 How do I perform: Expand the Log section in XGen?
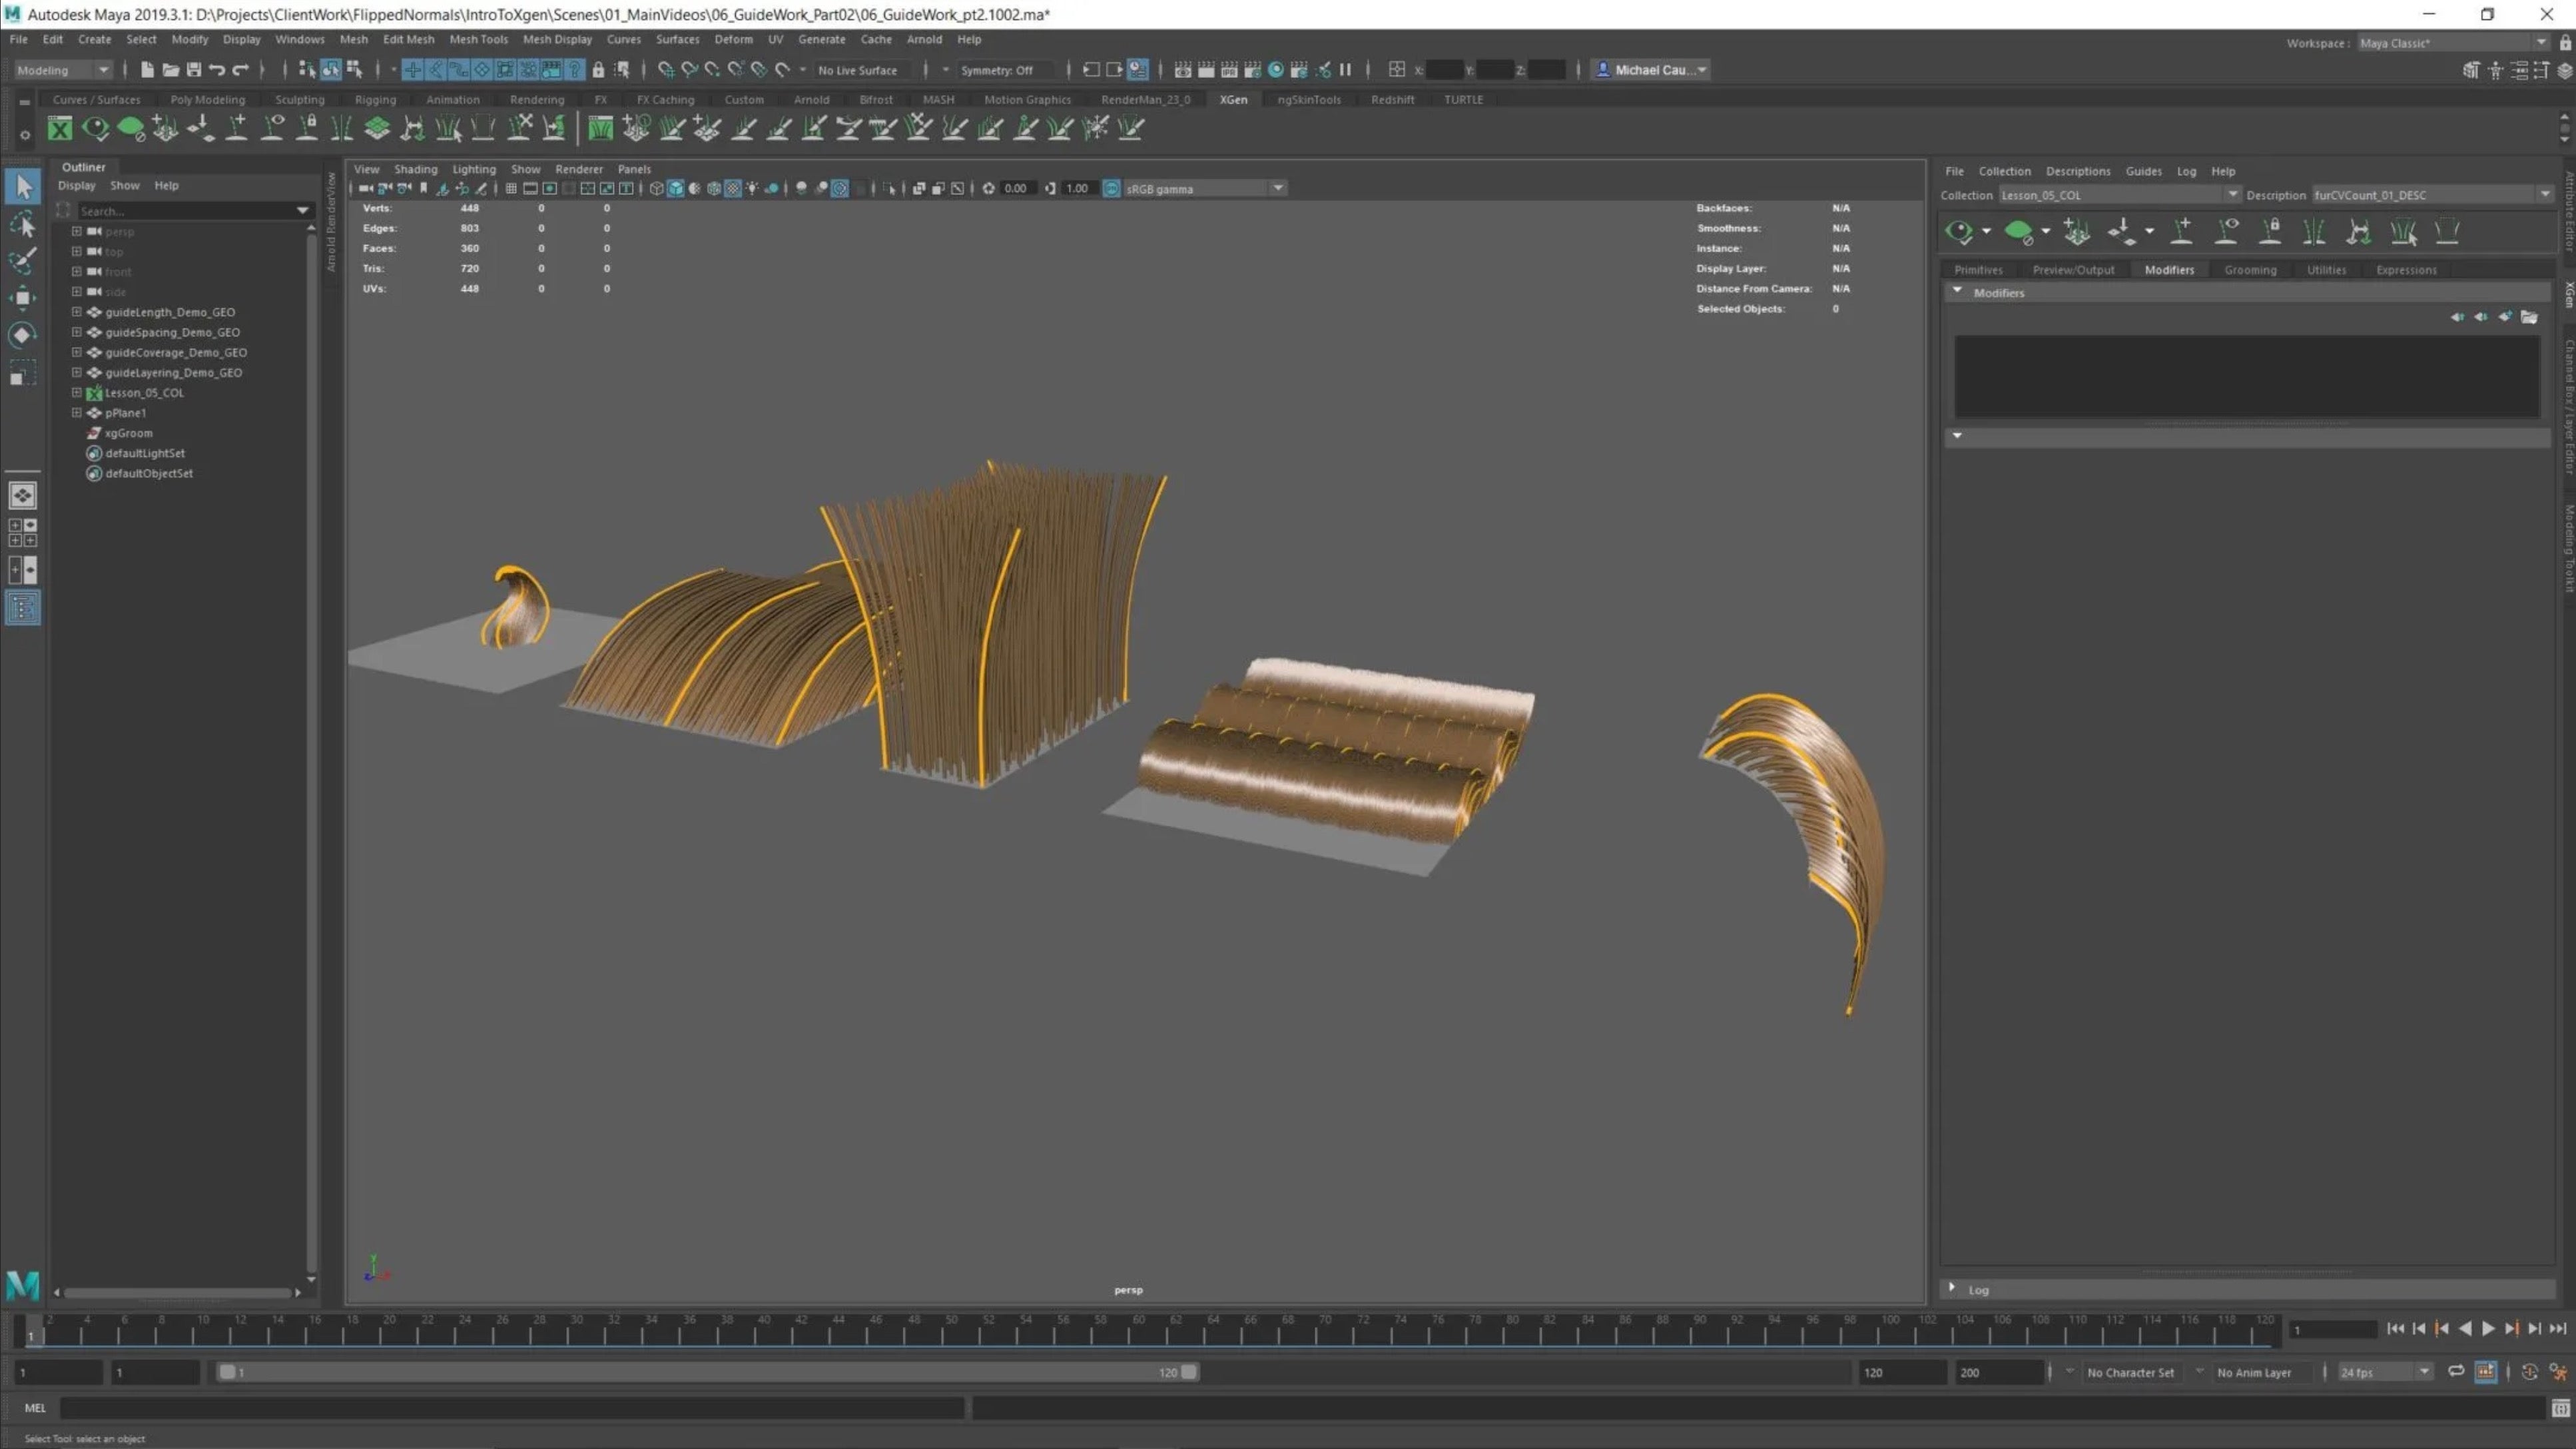tap(1952, 1288)
